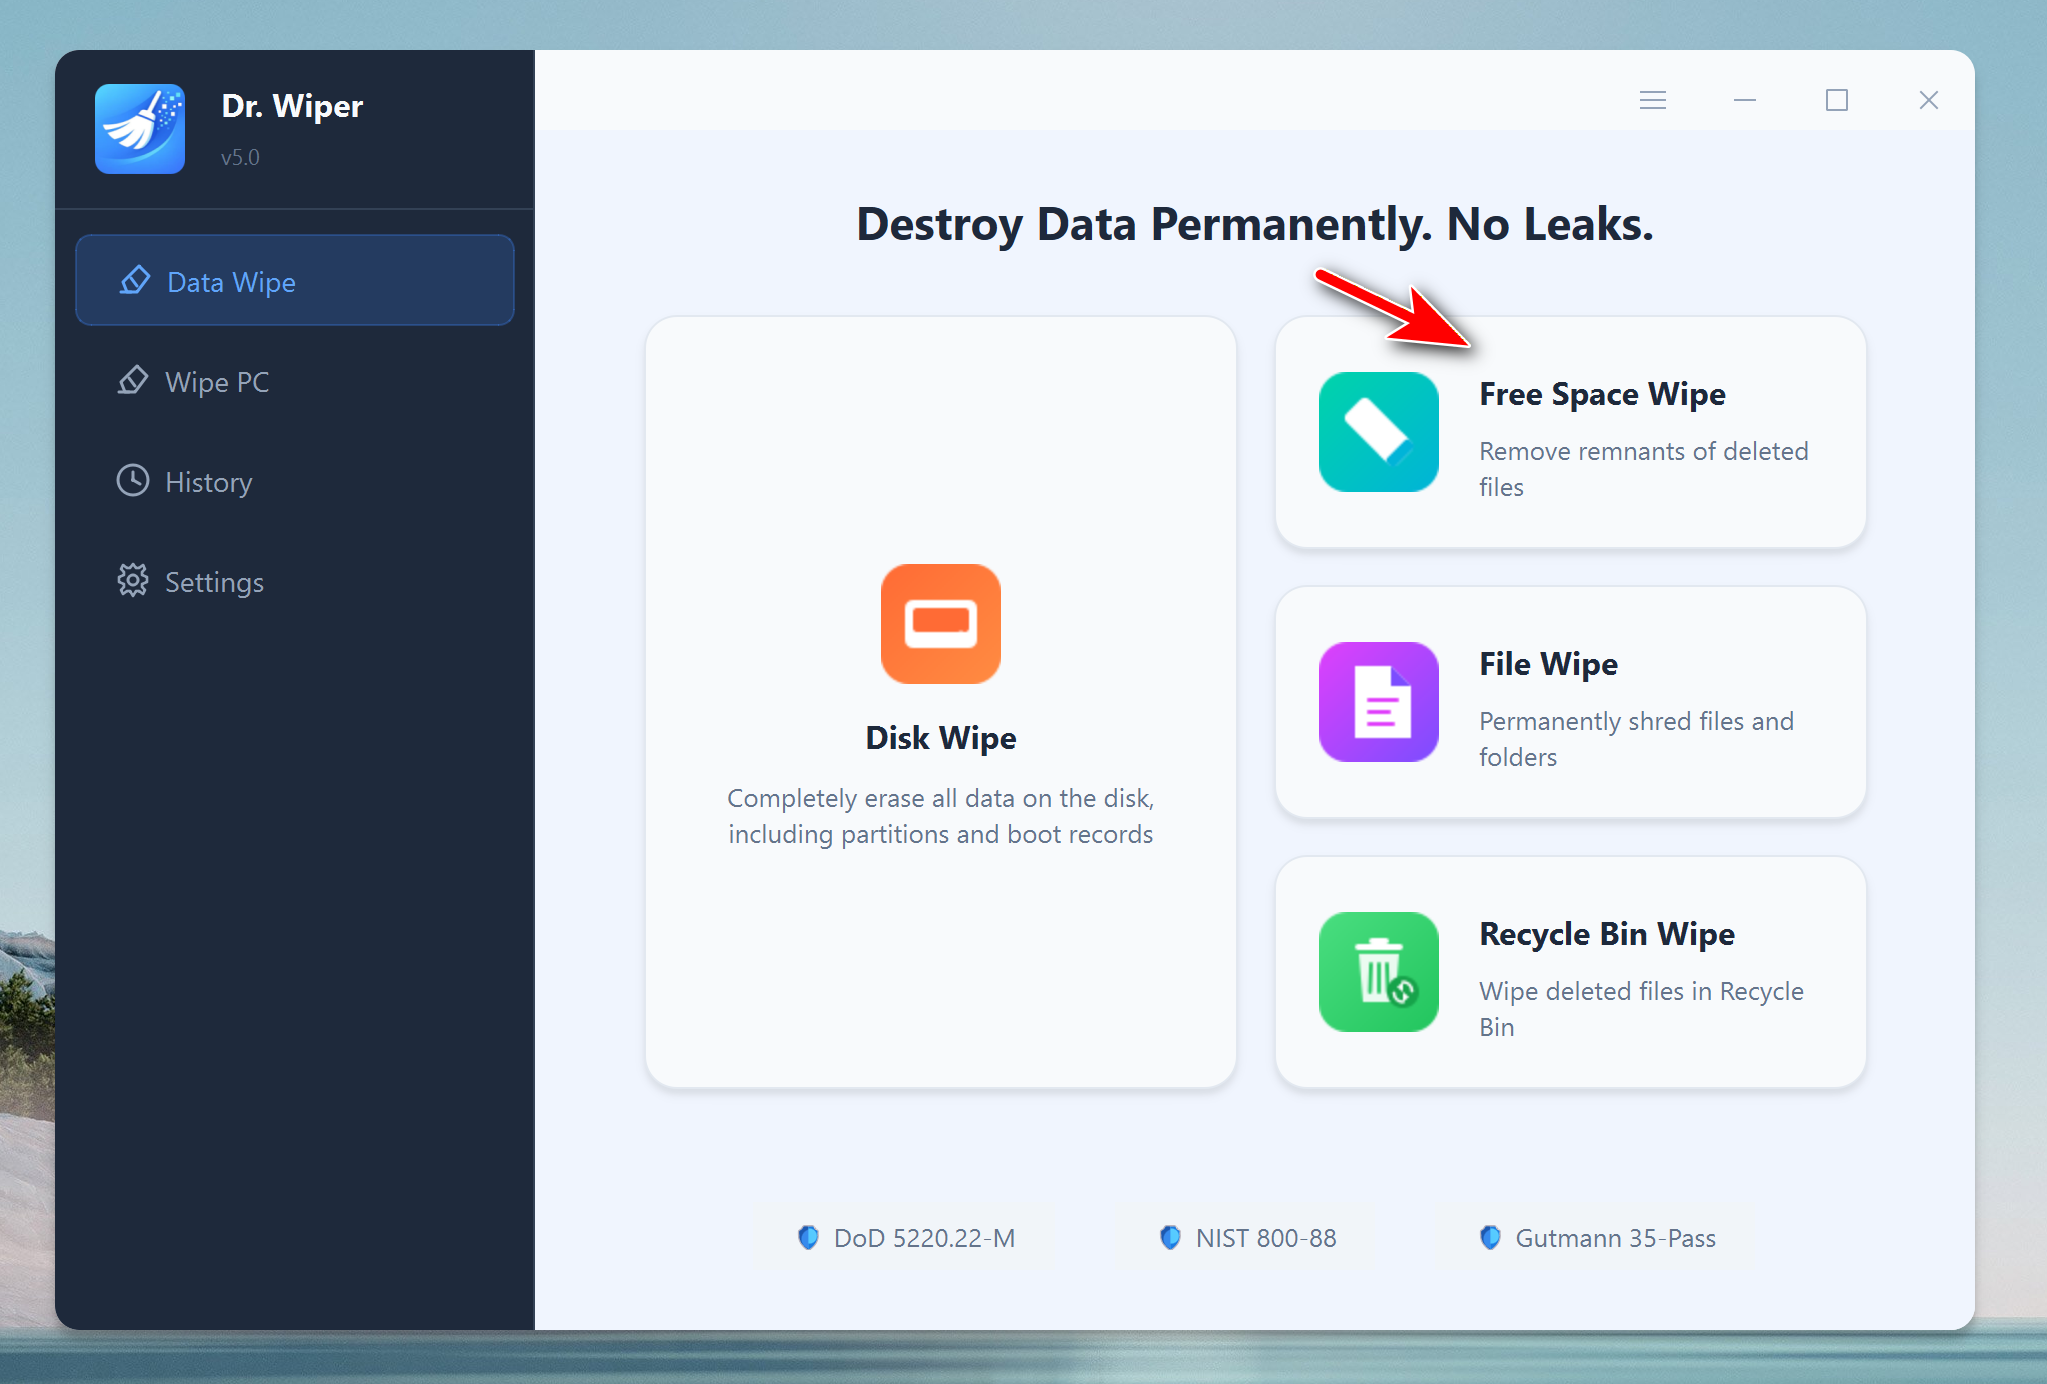
Task: Open Settings from the sidebar
Action: (x=295, y=581)
